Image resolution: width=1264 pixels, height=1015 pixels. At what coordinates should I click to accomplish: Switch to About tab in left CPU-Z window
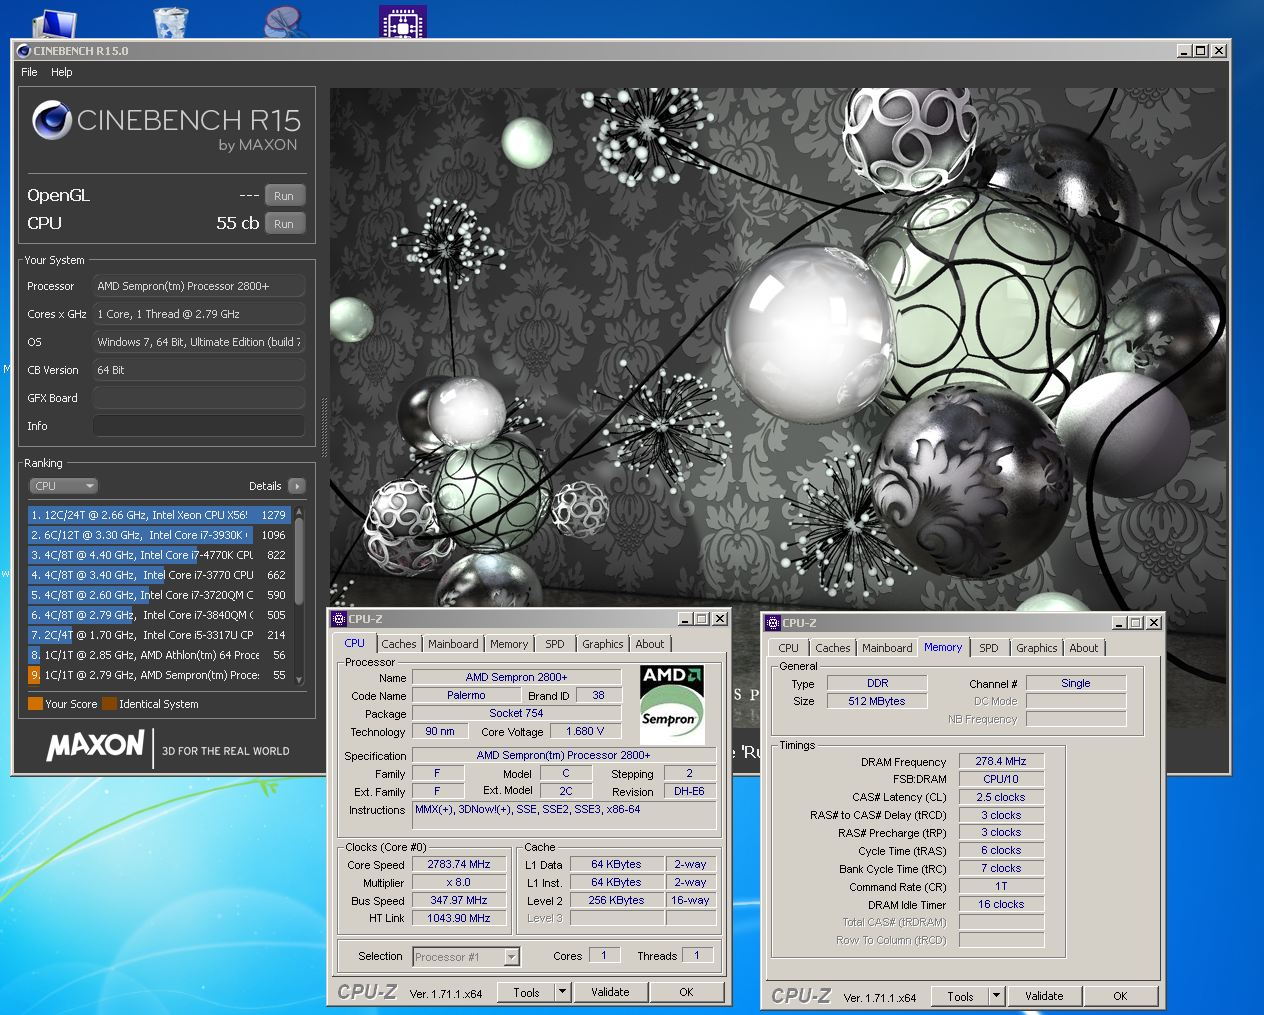(x=650, y=644)
